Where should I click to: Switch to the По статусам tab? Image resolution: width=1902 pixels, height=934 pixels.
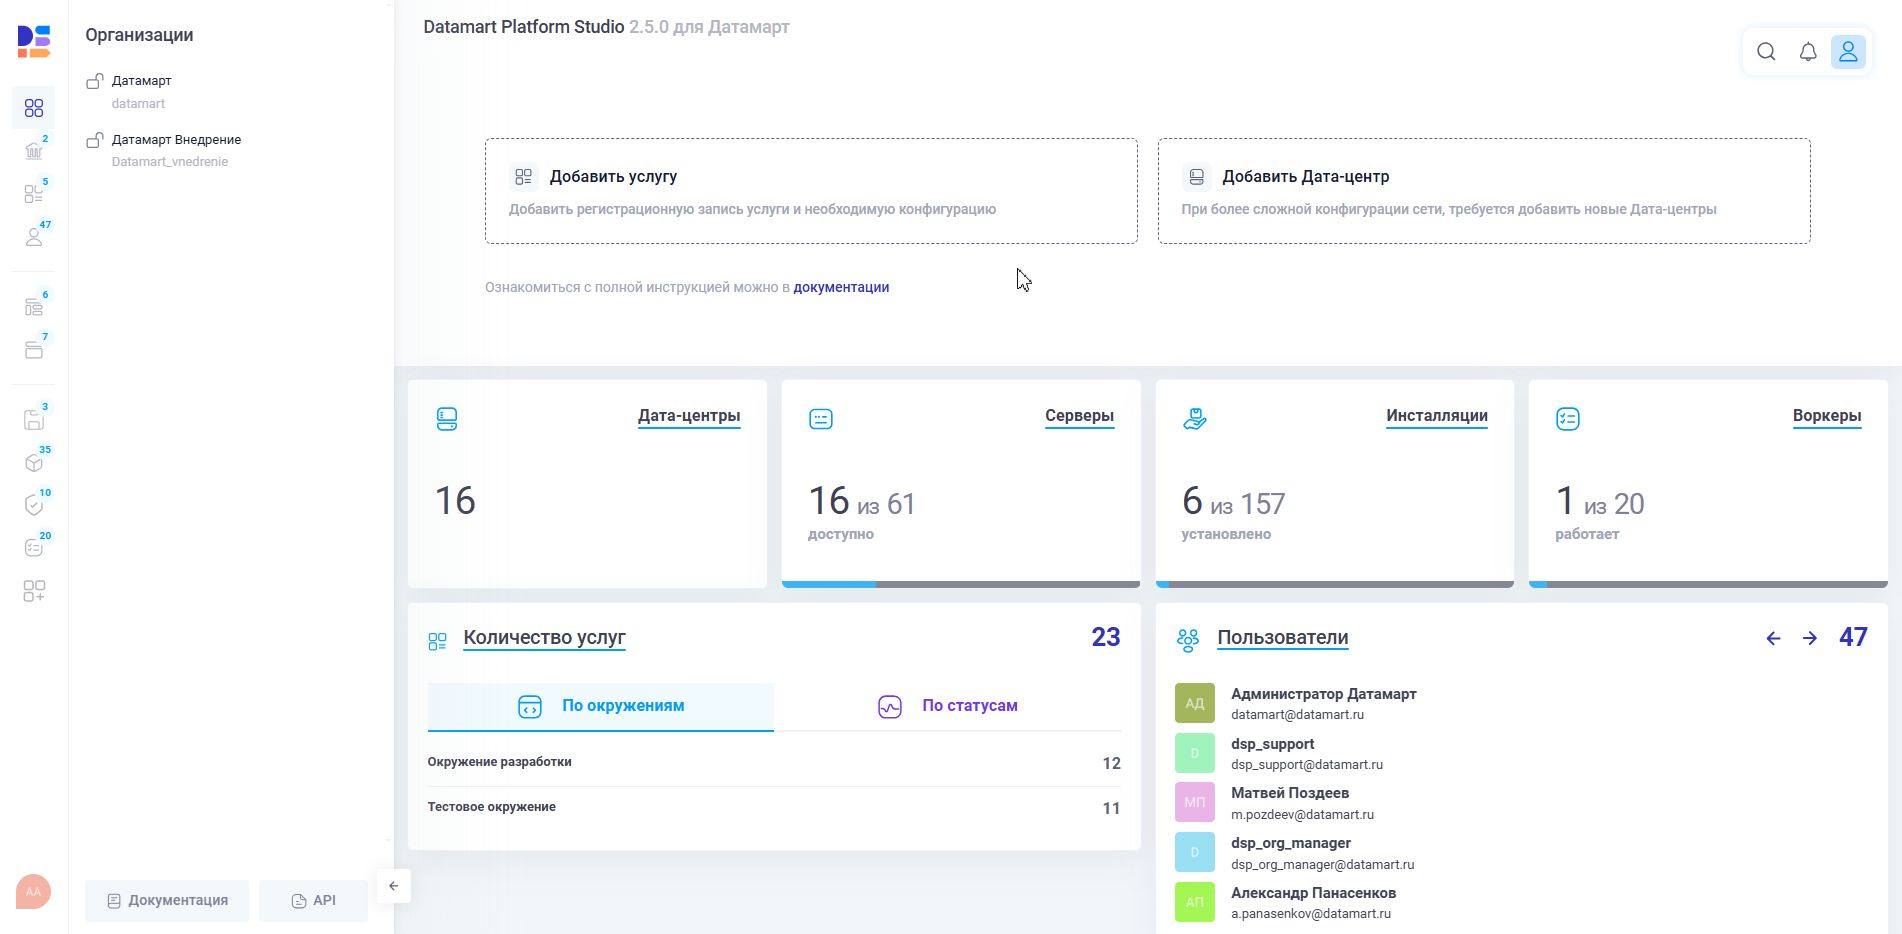[x=947, y=706]
